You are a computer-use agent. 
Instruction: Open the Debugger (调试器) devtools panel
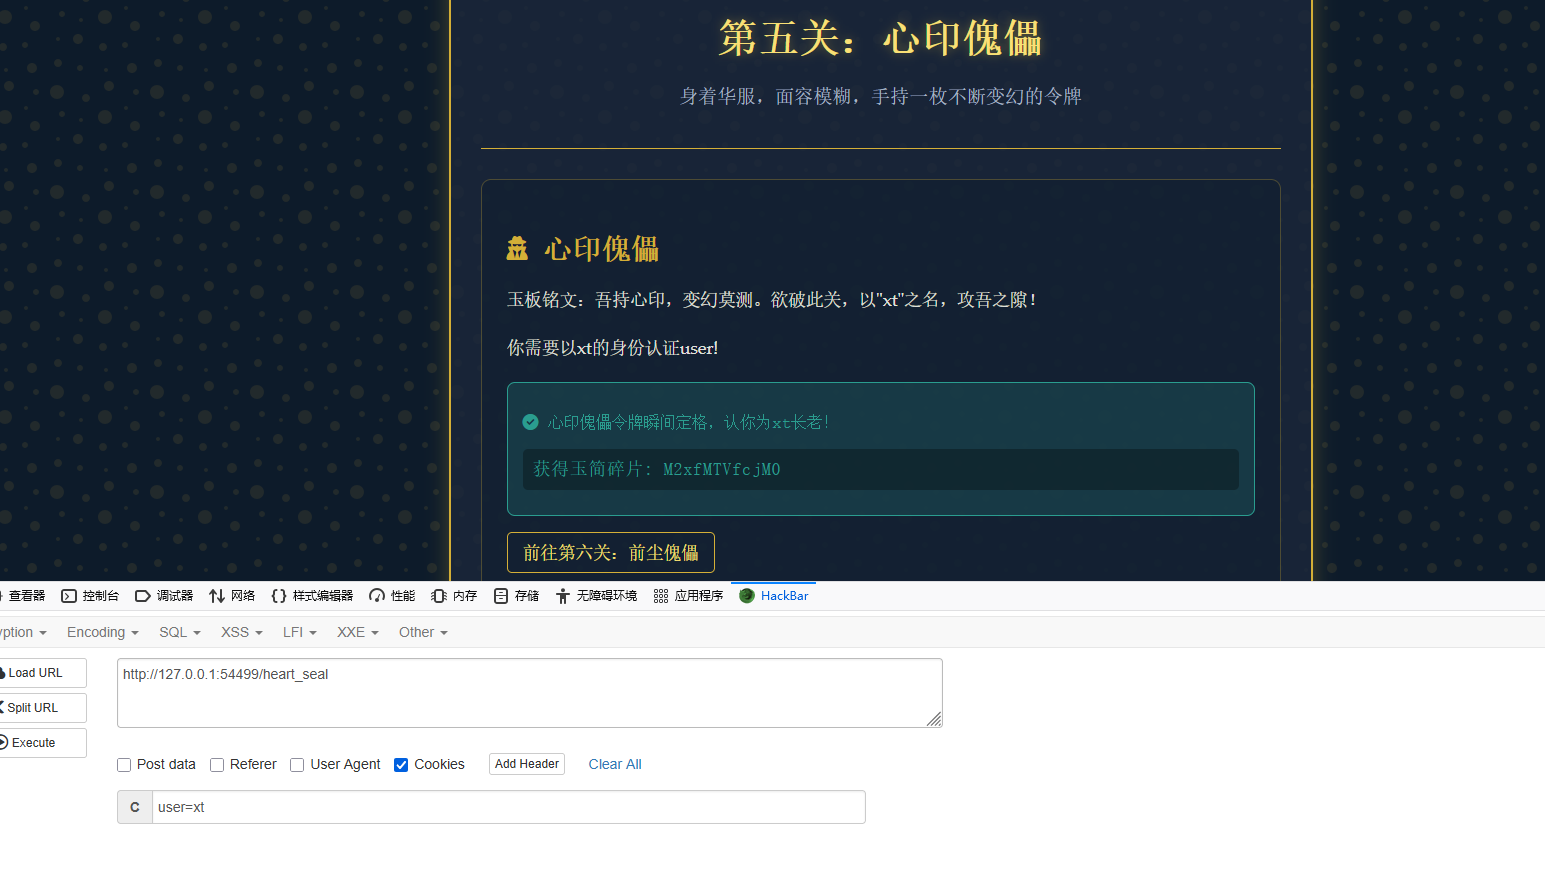[x=164, y=596]
